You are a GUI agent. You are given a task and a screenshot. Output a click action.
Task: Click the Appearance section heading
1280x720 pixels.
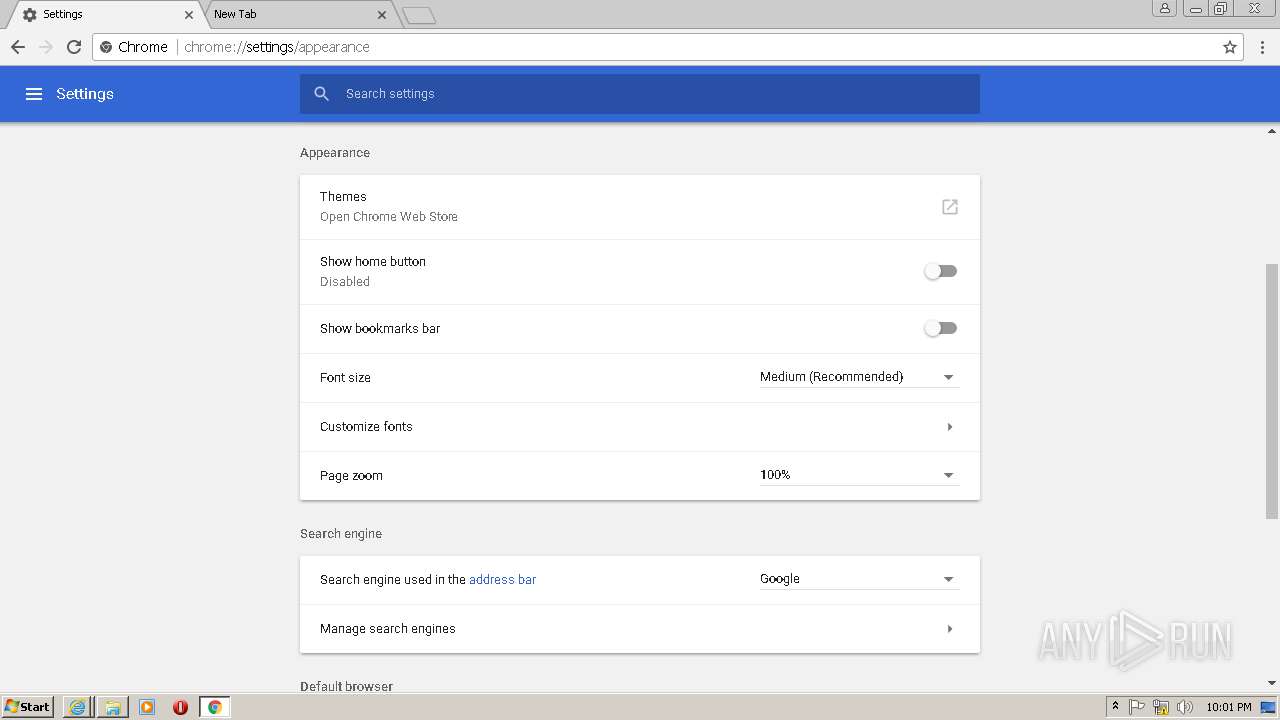tap(335, 153)
